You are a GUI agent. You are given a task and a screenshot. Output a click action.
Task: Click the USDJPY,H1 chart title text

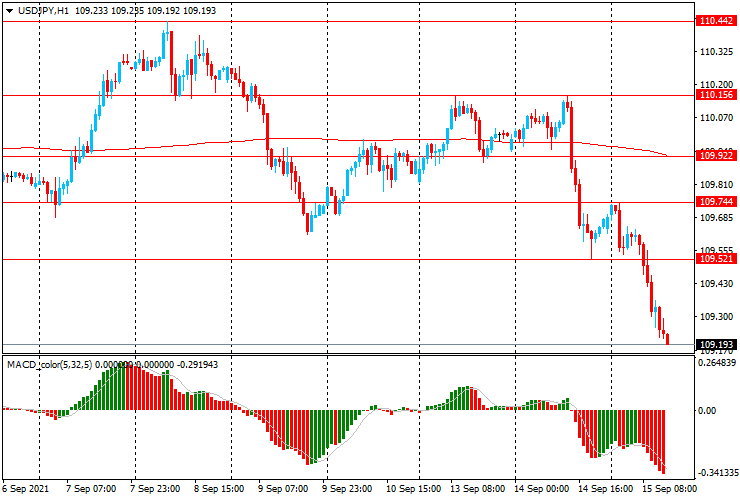click(x=43, y=10)
